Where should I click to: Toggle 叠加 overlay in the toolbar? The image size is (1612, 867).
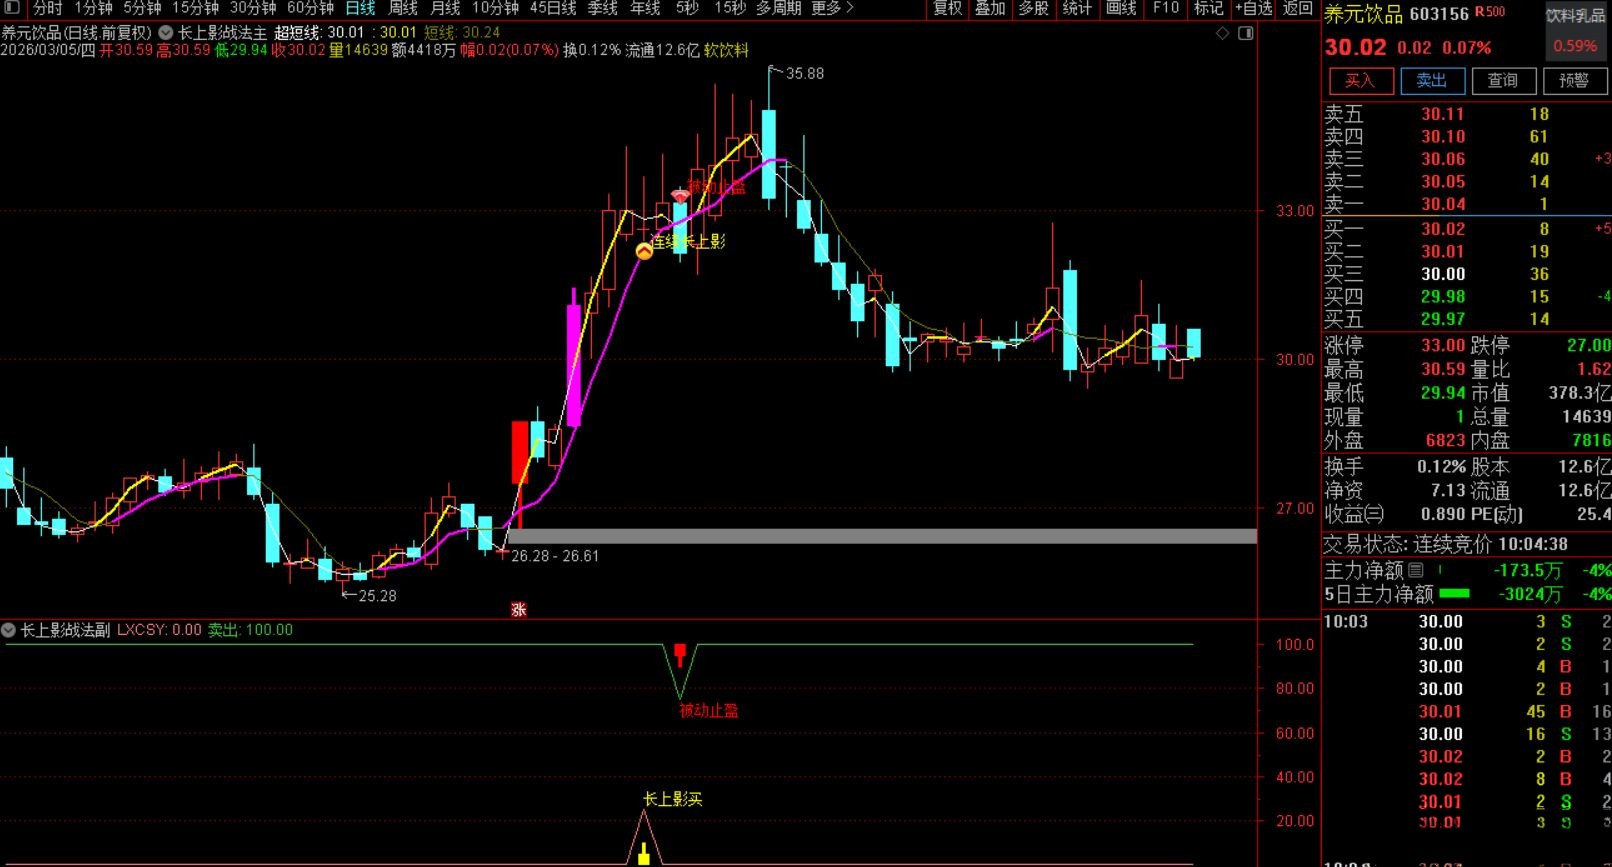tap(990, 8)
